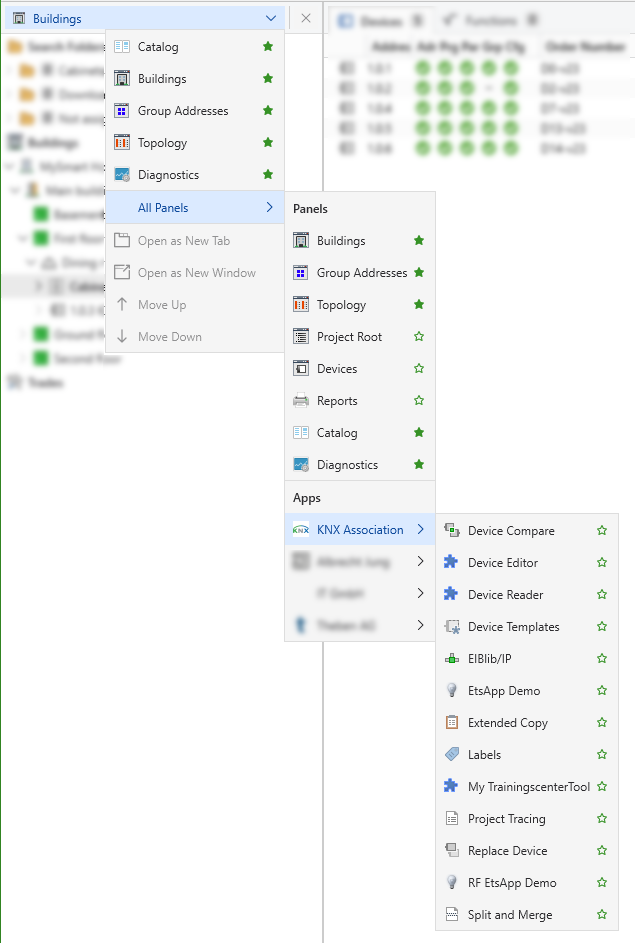Image resolution: width=635 pixels, height=943 pixels.
Task: Click the Replace Device icon
Action: pyautogui.click(x=452, y=850)
